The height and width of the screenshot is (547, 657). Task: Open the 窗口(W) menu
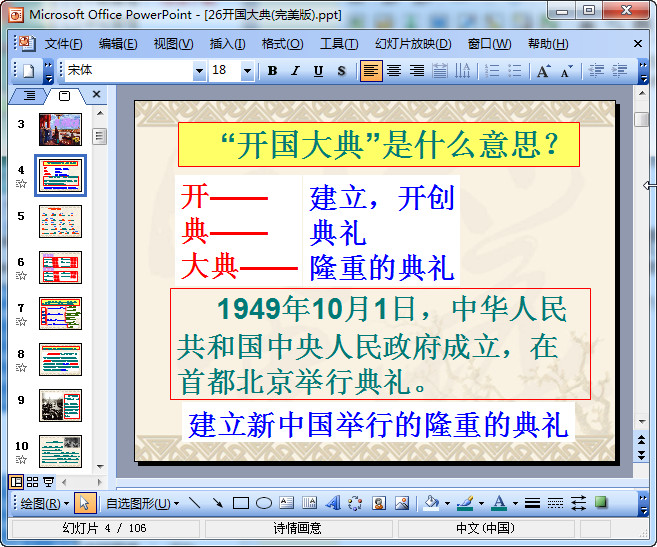point(489,44)
